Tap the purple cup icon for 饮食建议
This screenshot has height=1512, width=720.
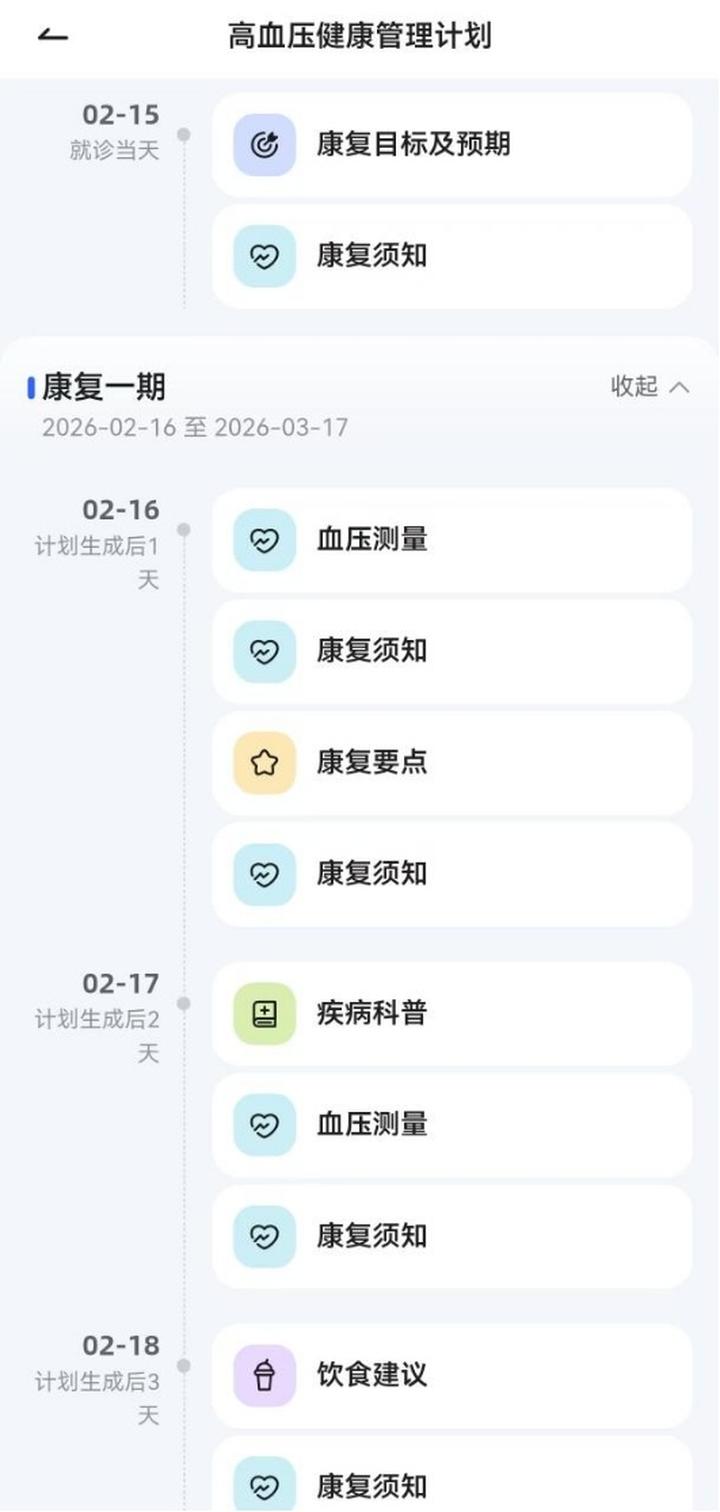coord(264,1375)
